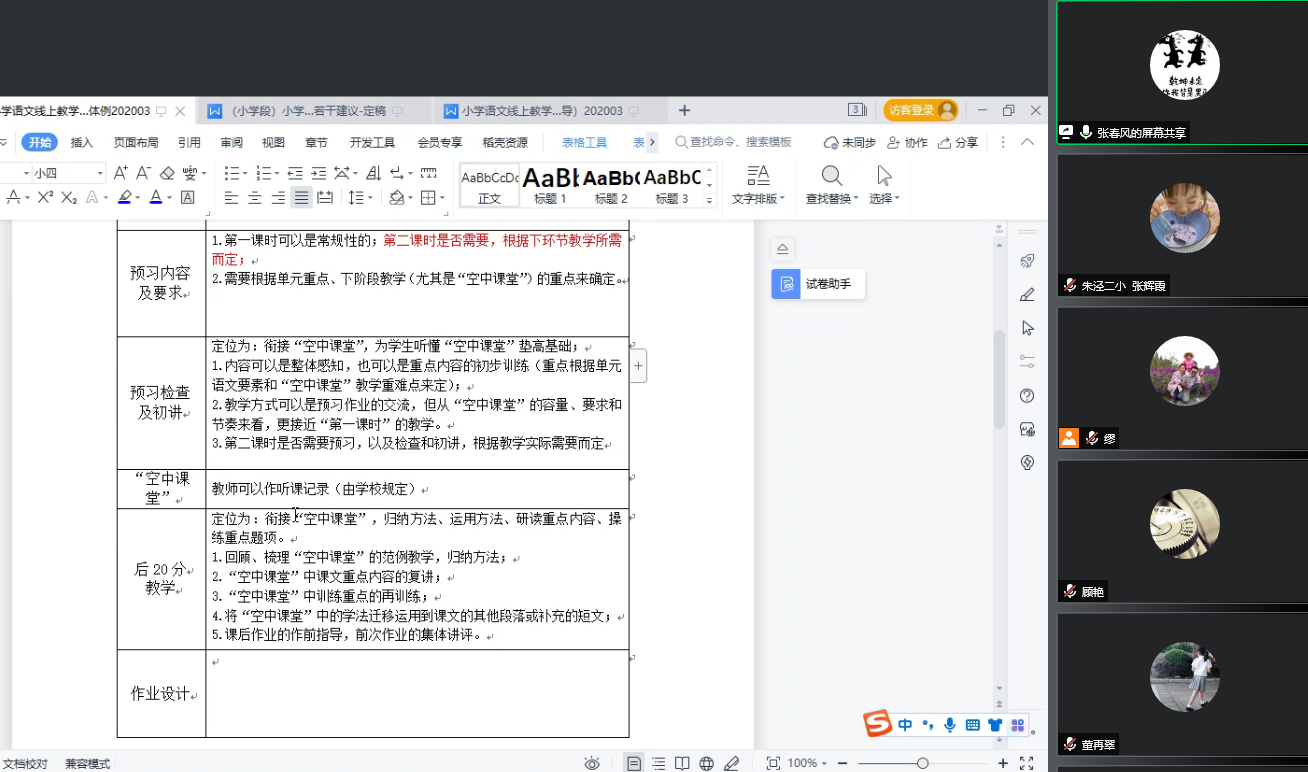This screenshot has height=772, width=1308.
Task: Adjust the zoom slider handle
Action: click(x=923, y=763)
